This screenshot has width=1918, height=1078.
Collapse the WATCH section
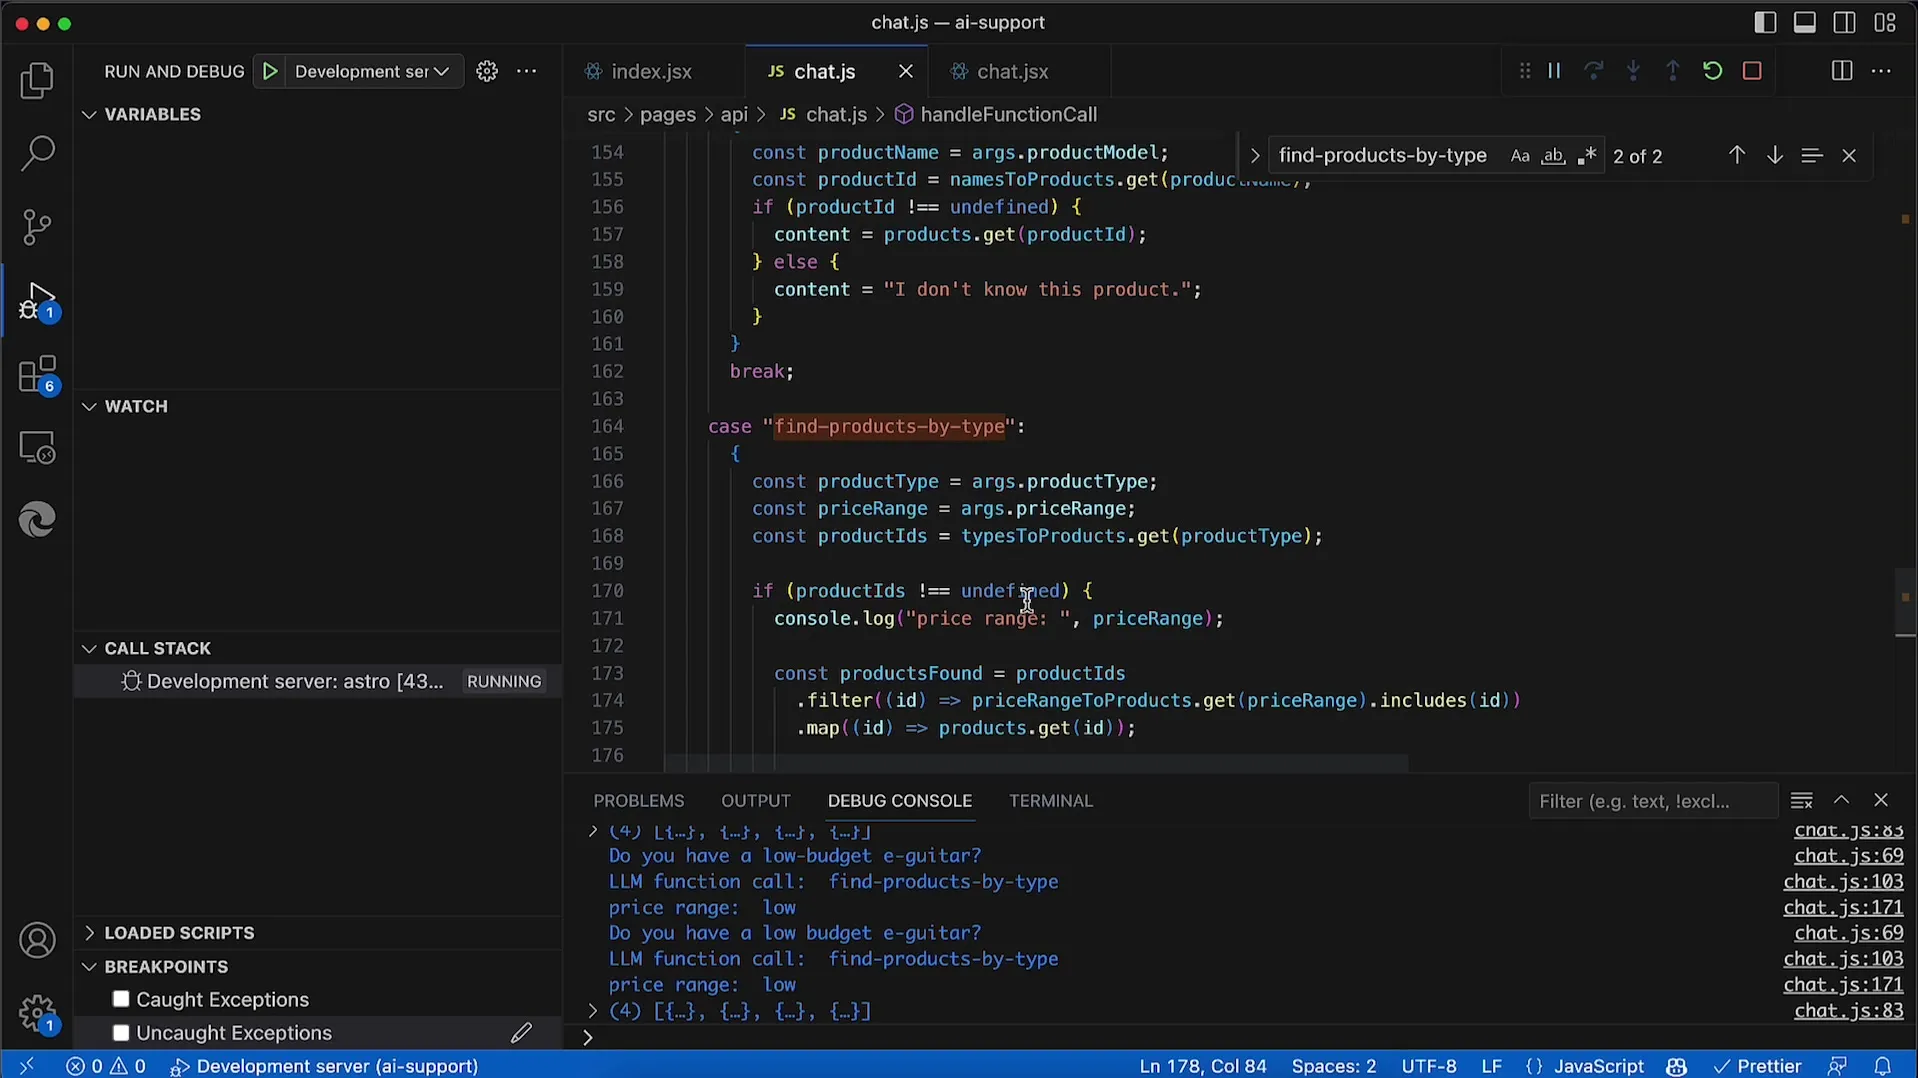click(89, 407)
